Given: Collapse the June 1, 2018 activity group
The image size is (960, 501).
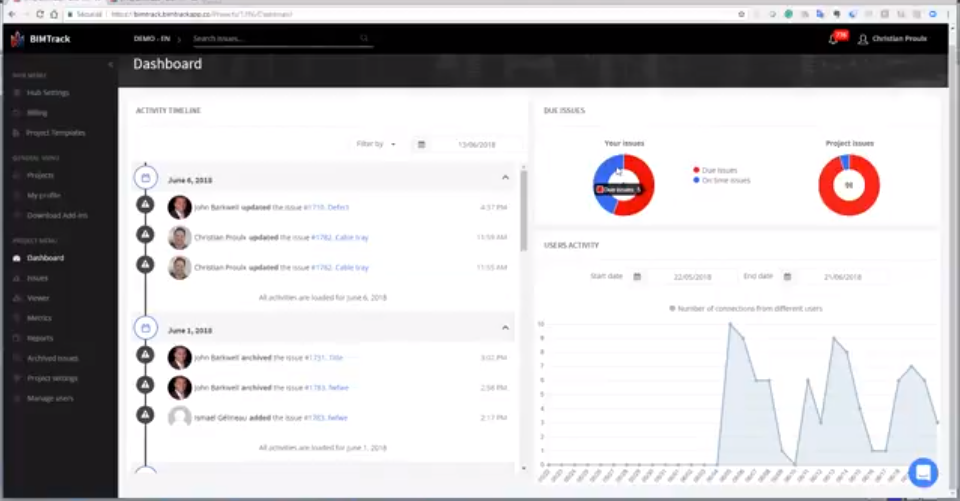Looking at the screenshot, I should point(505,328).
